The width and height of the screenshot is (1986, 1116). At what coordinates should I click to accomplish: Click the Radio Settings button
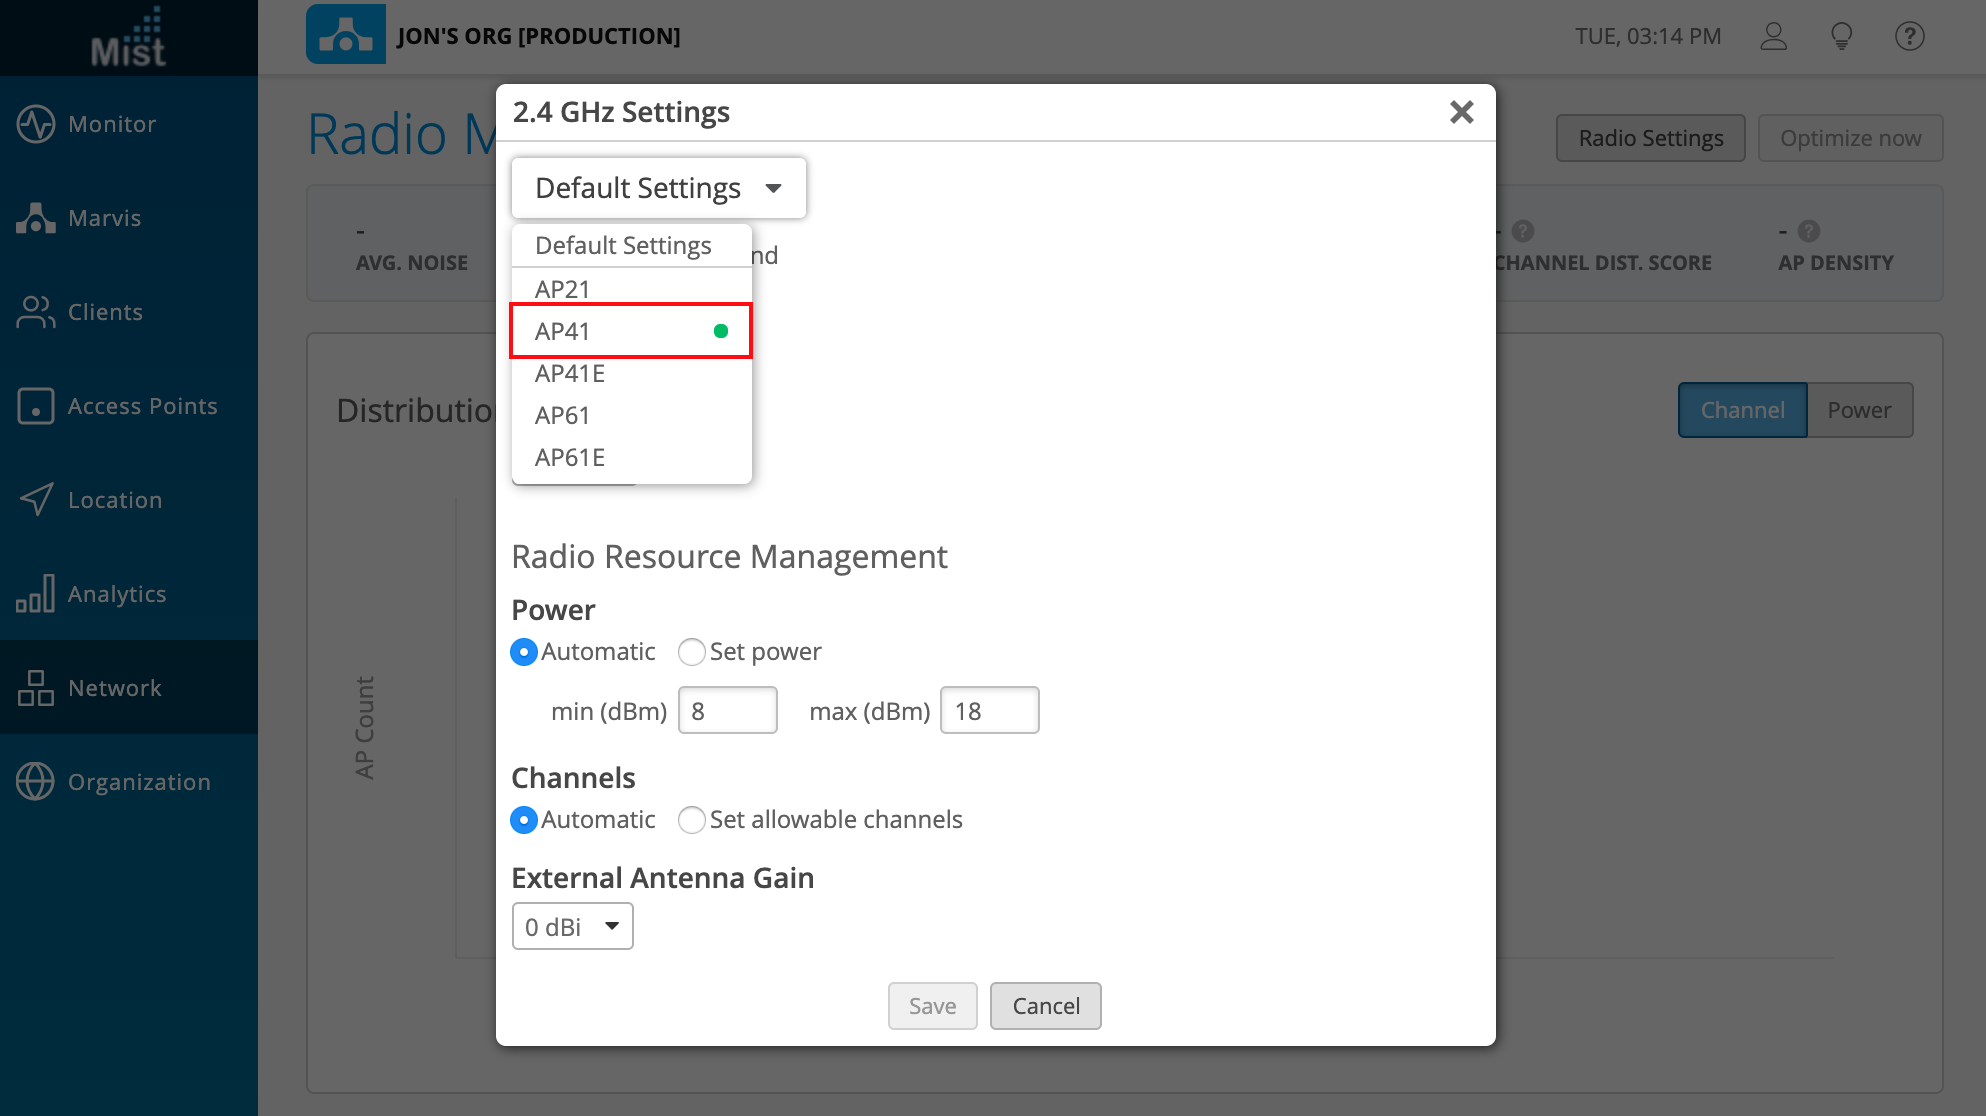point(1650,138)
